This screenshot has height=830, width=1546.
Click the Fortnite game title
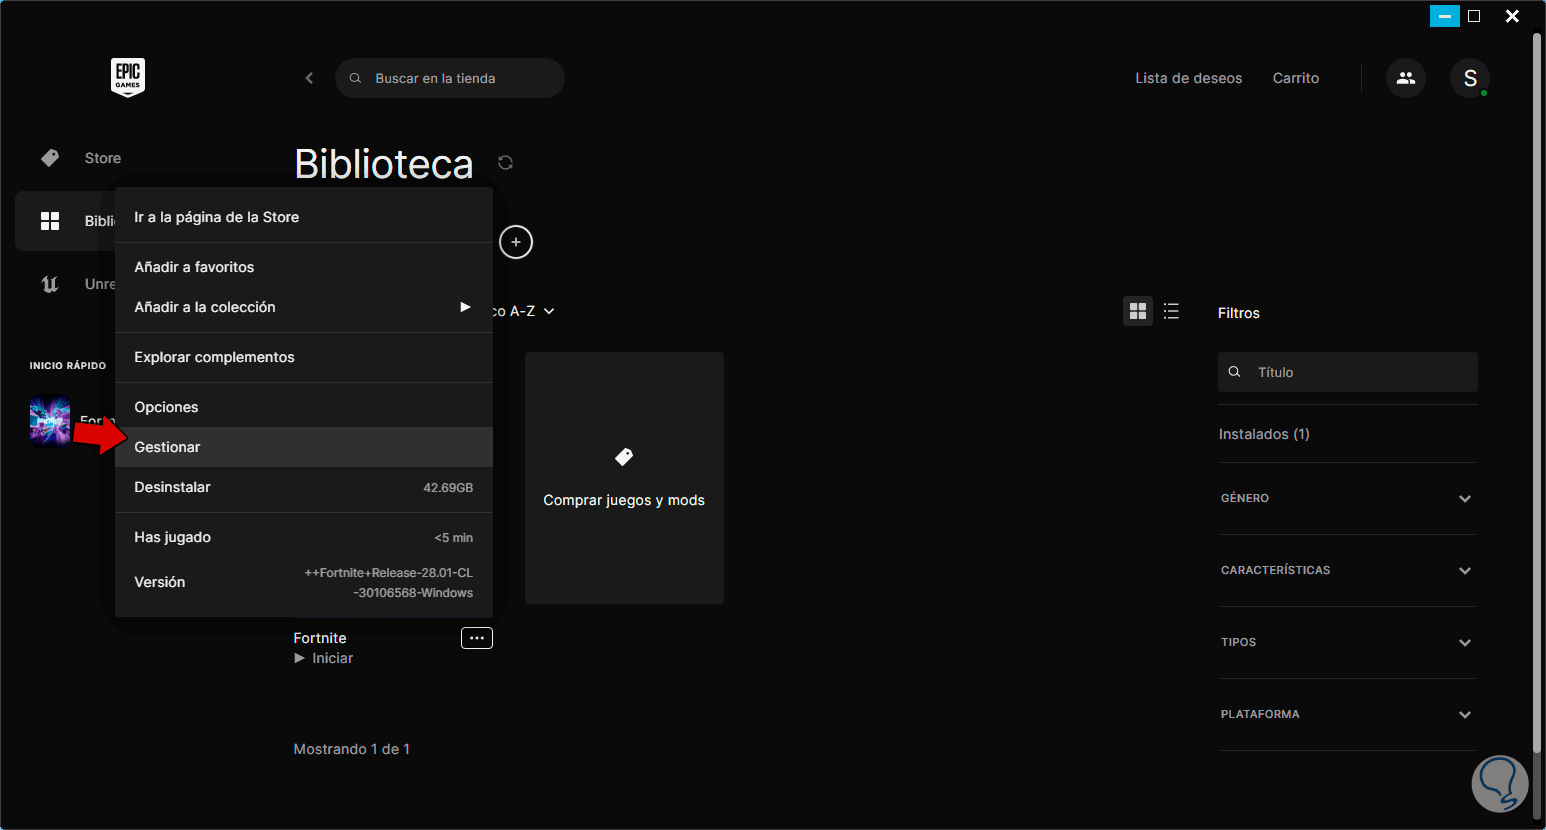click(x=320, y=638)
